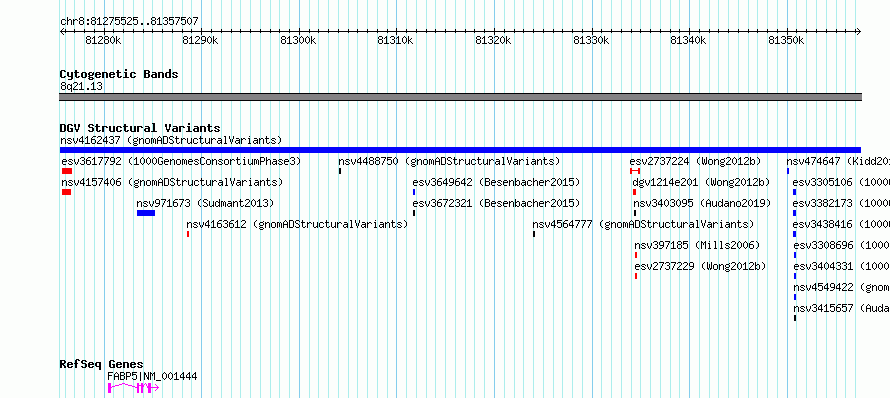The height and width of the screenshot is (398, 890).
Task: Open esv3404331 variant label
Action: click(841, 266)
